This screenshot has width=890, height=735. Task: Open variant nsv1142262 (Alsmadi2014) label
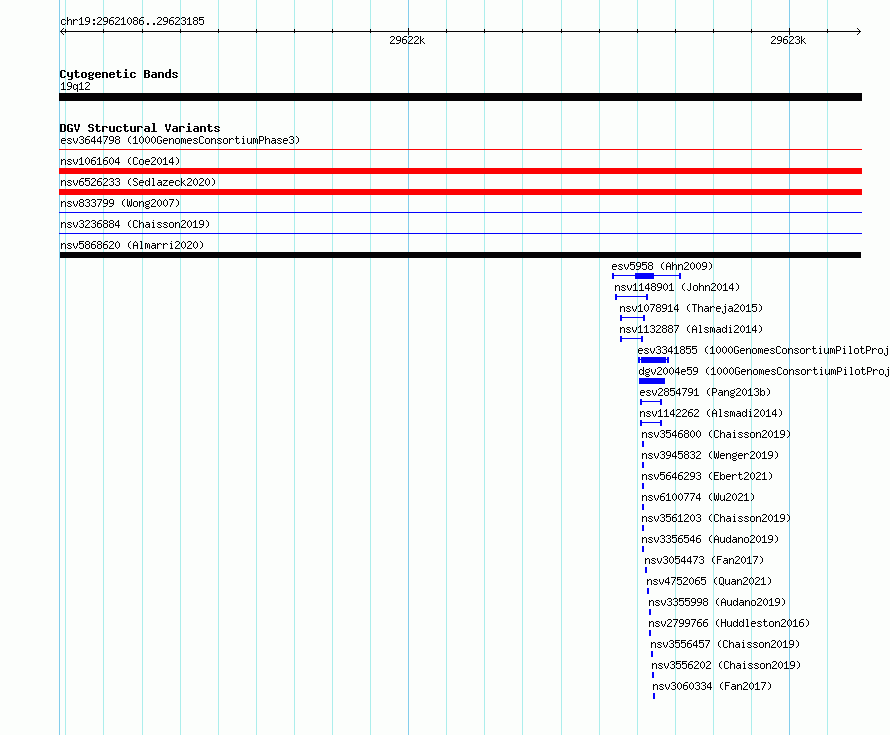pos(711,413)
